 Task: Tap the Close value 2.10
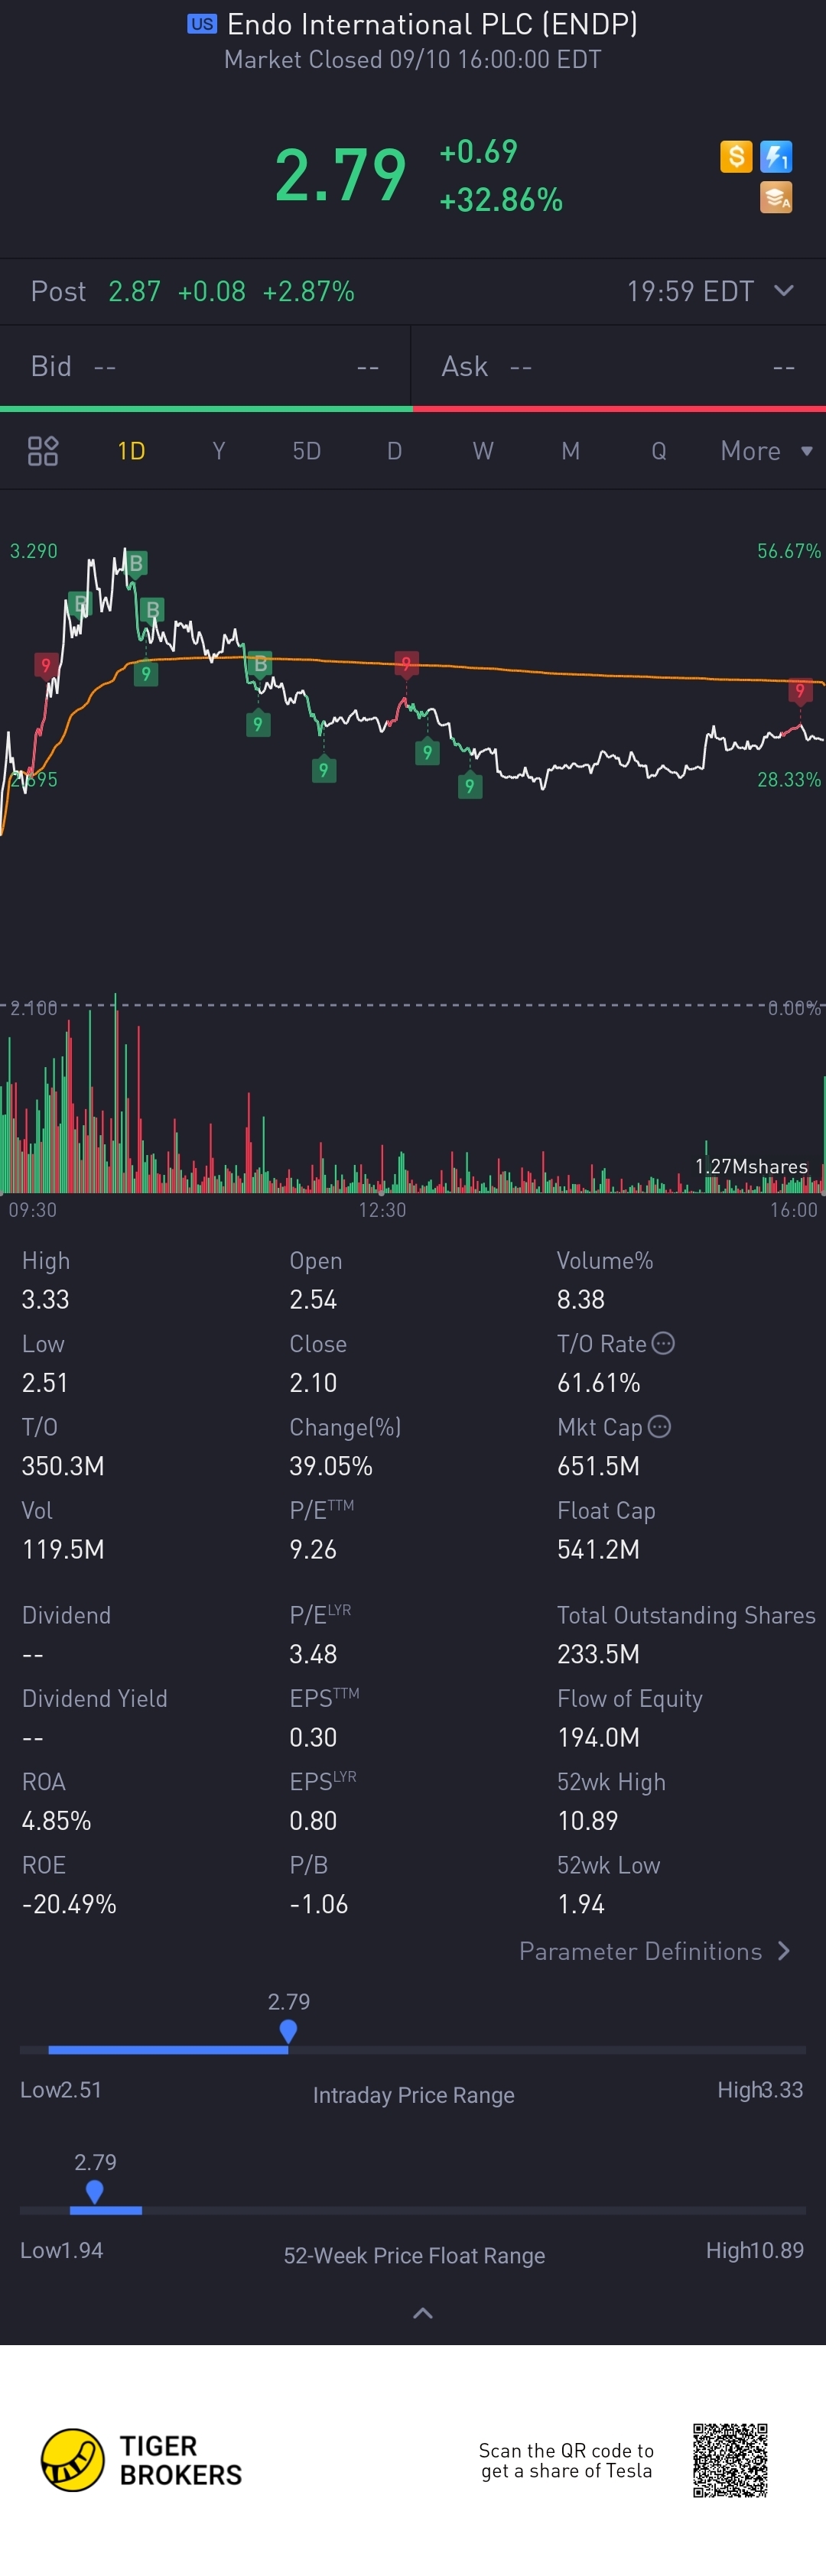point(313,1383)
